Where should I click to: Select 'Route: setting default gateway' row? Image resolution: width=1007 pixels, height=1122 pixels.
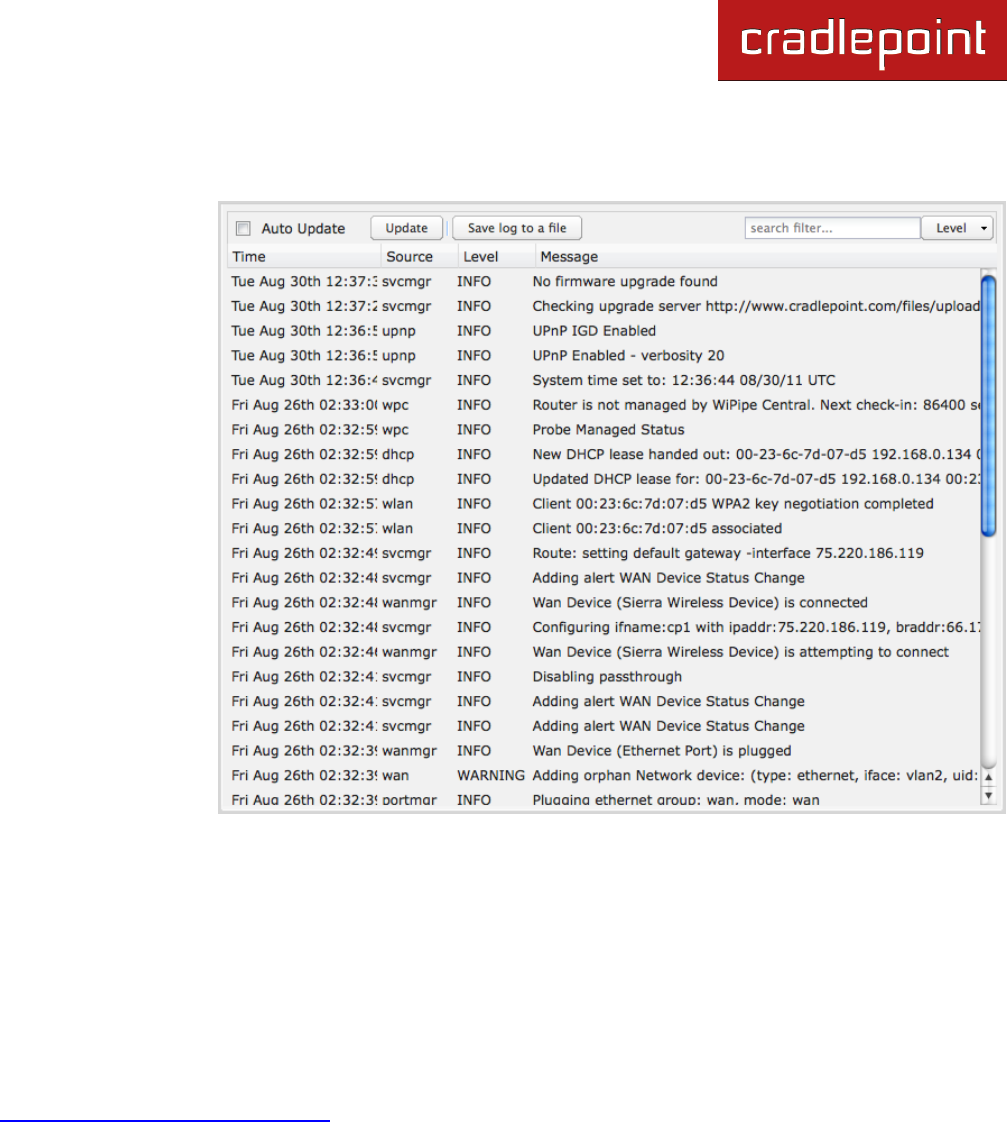[x=603, y=553]
